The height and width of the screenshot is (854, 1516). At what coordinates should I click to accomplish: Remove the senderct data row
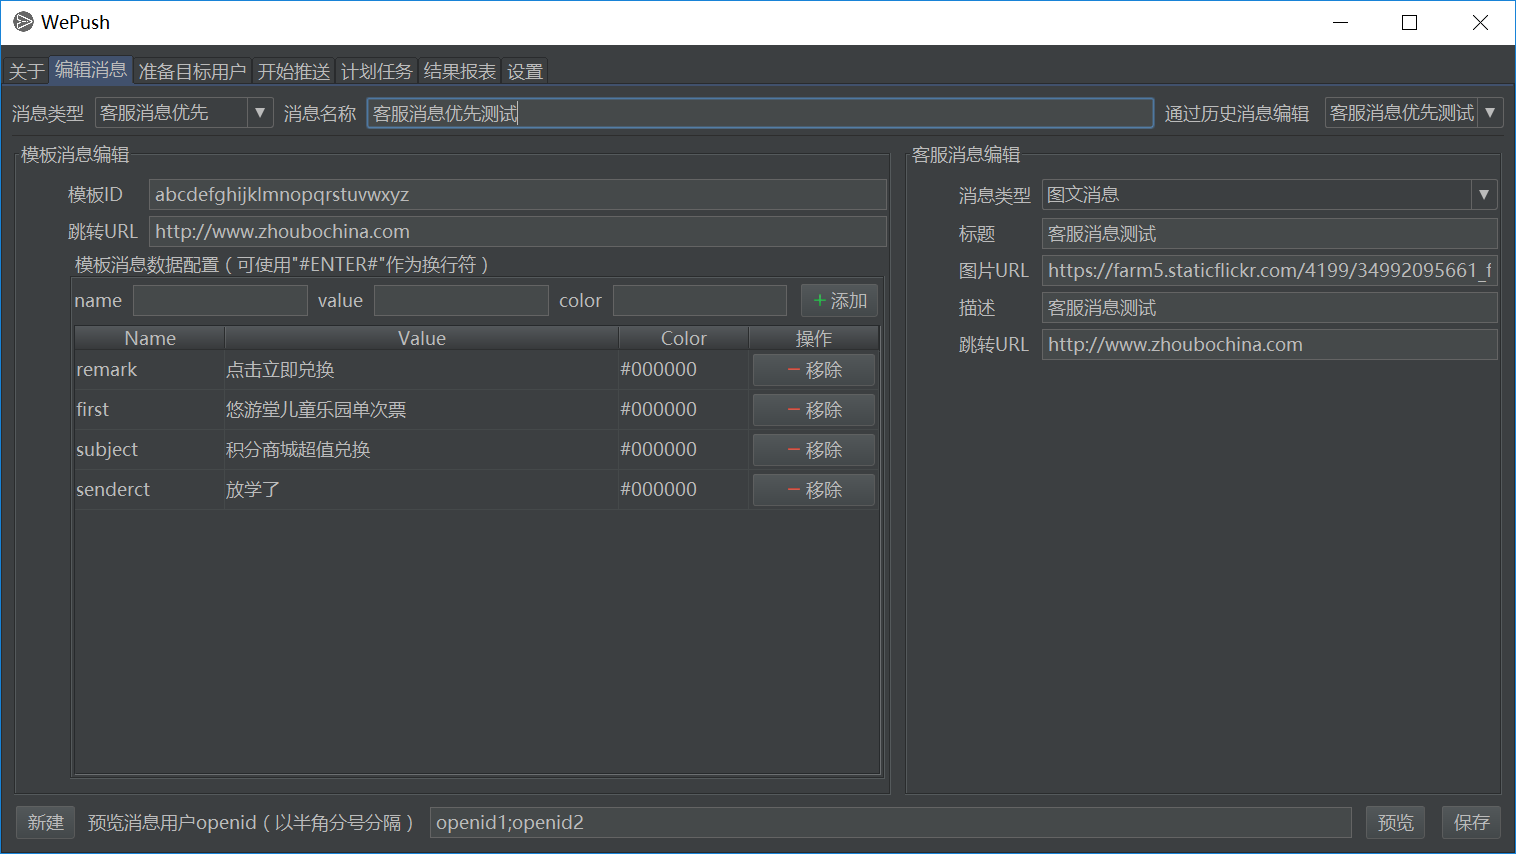coord(813,489)
